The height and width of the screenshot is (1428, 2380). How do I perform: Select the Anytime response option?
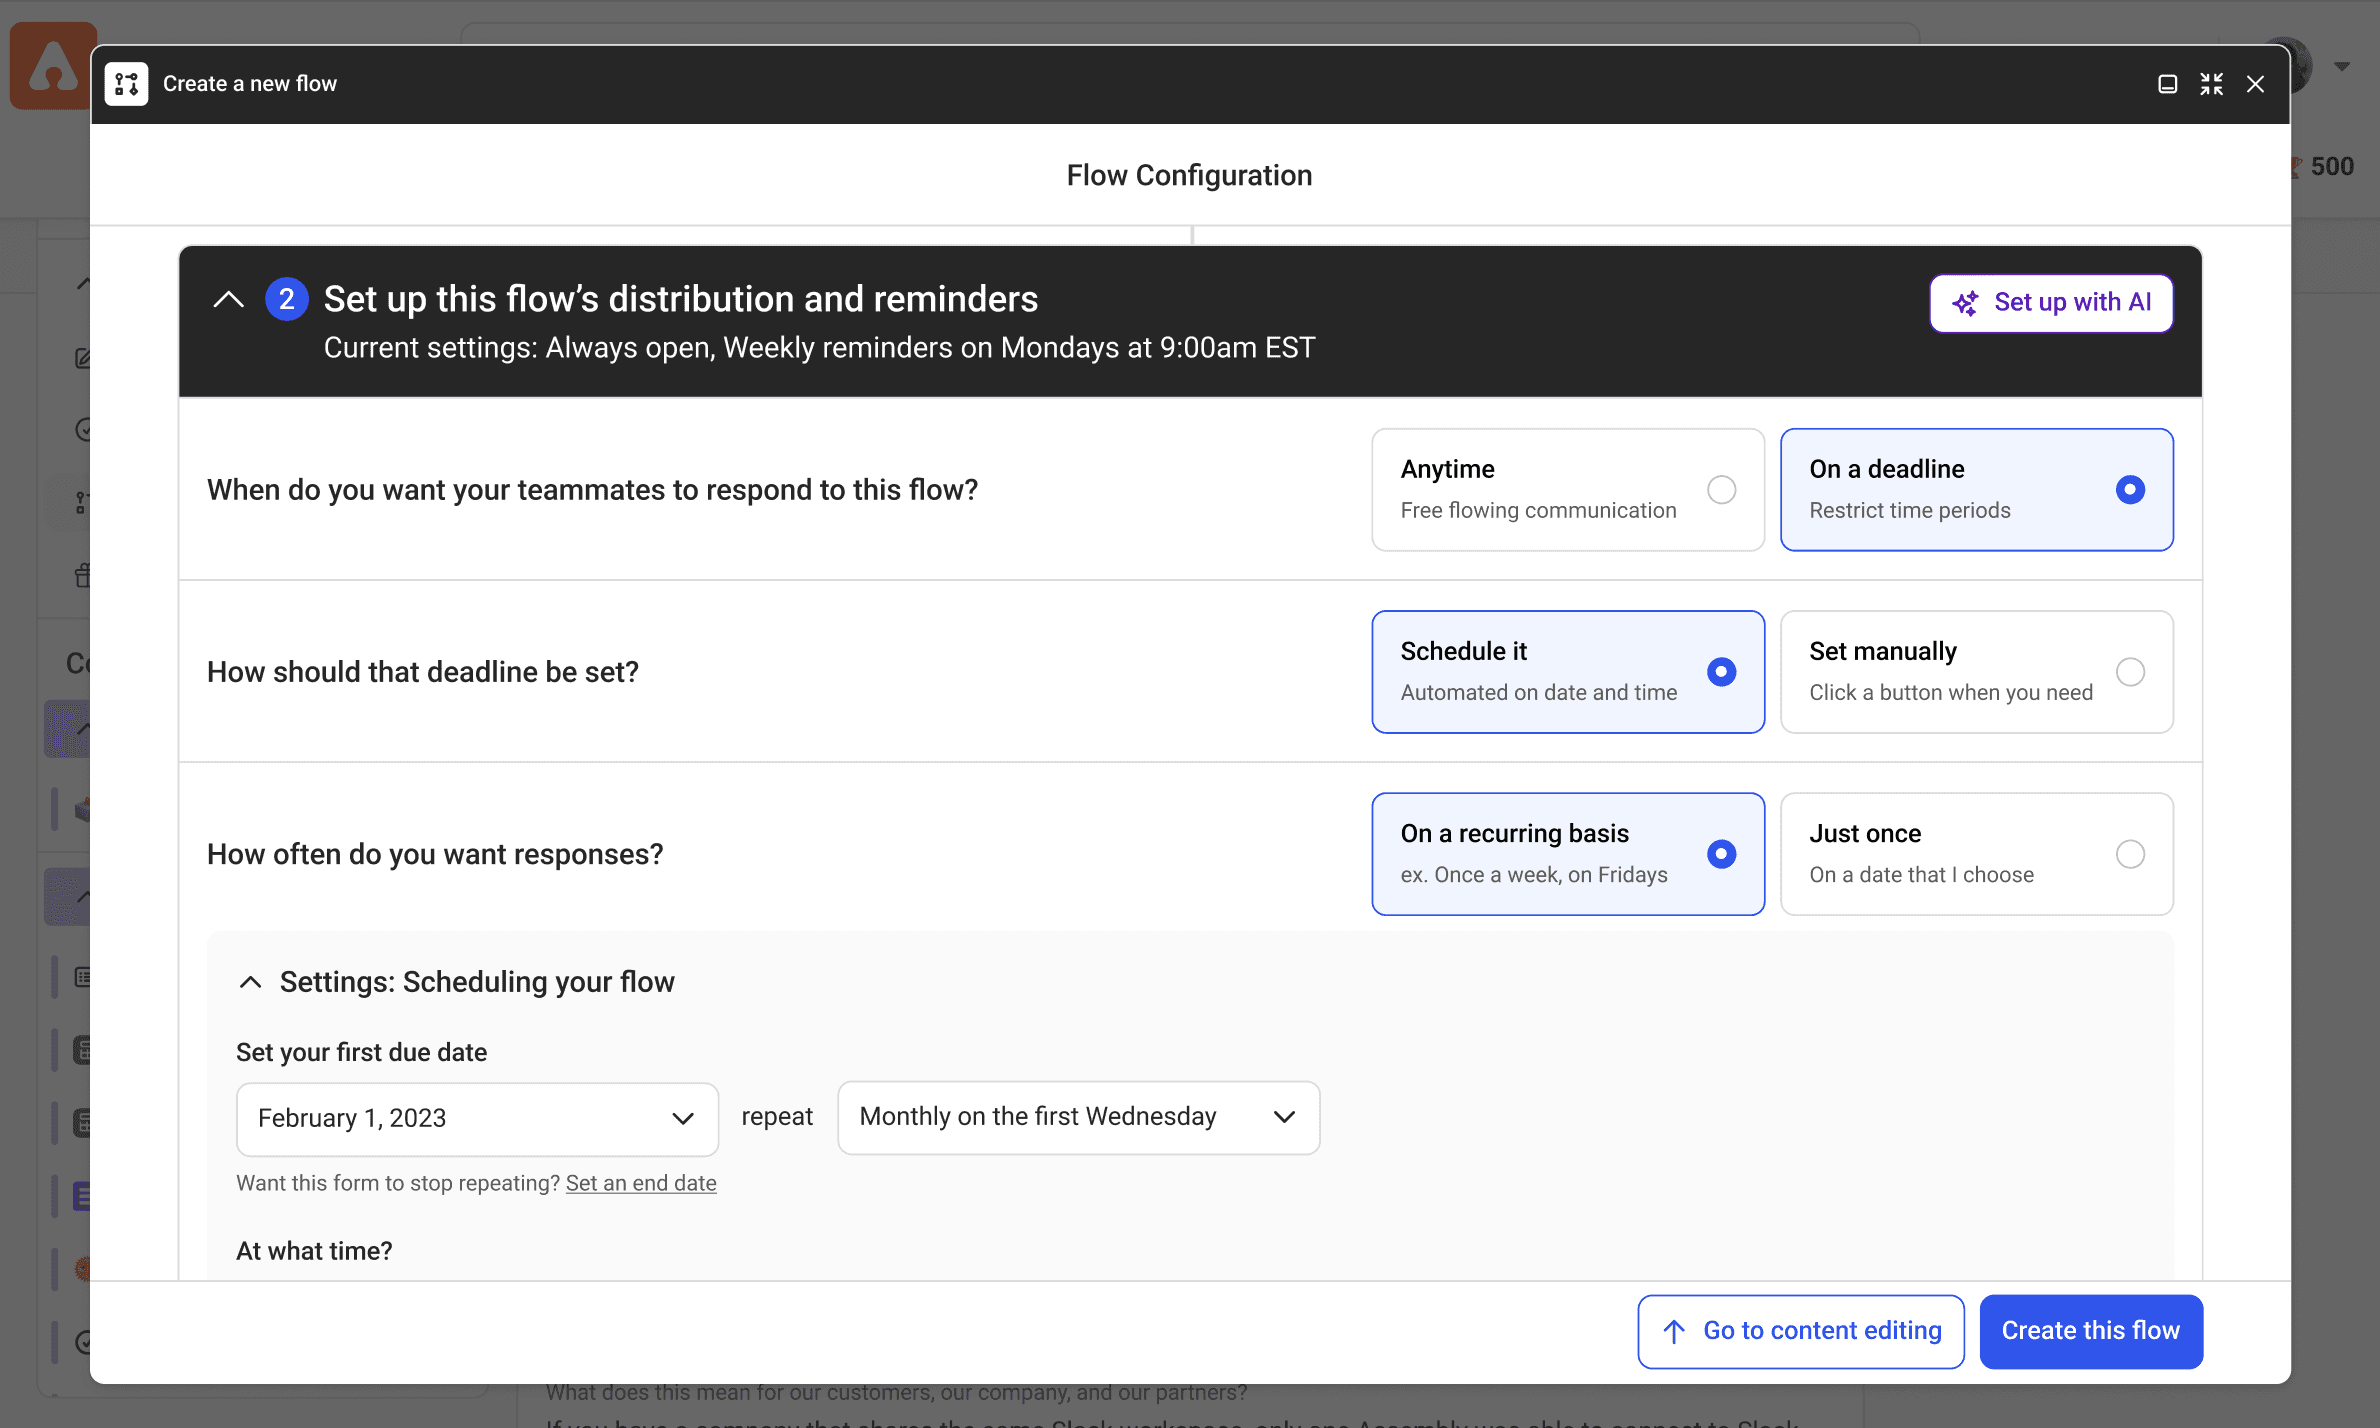pos(1567,490)
